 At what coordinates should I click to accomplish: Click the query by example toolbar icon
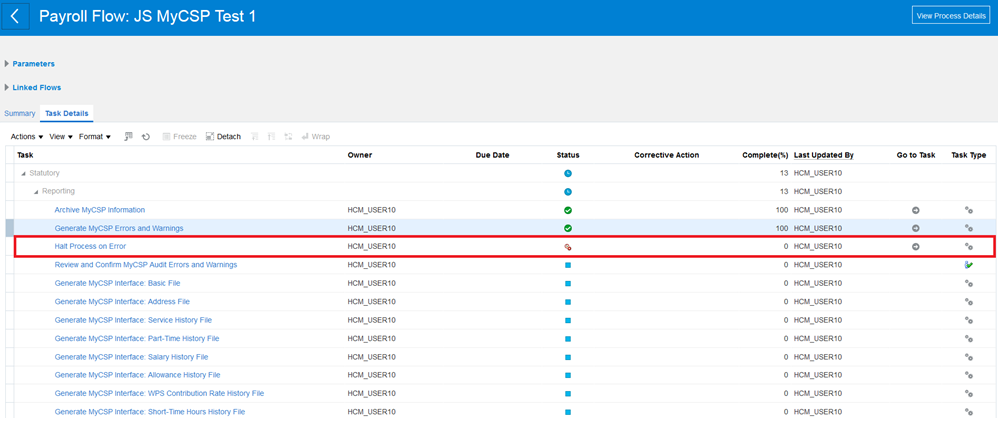(x=128, y=137)
